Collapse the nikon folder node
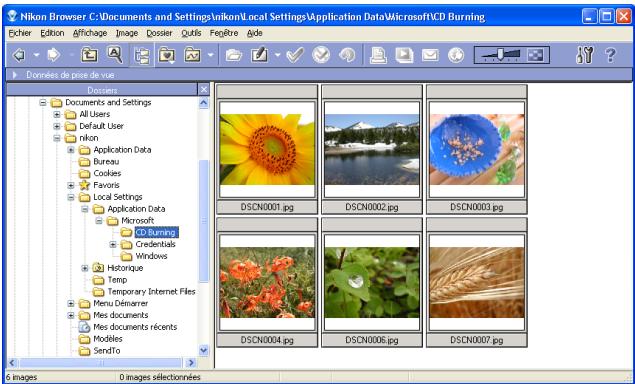The width and height of the screenshot is (635, 384). pyautogui.click(x=57, y=138)
